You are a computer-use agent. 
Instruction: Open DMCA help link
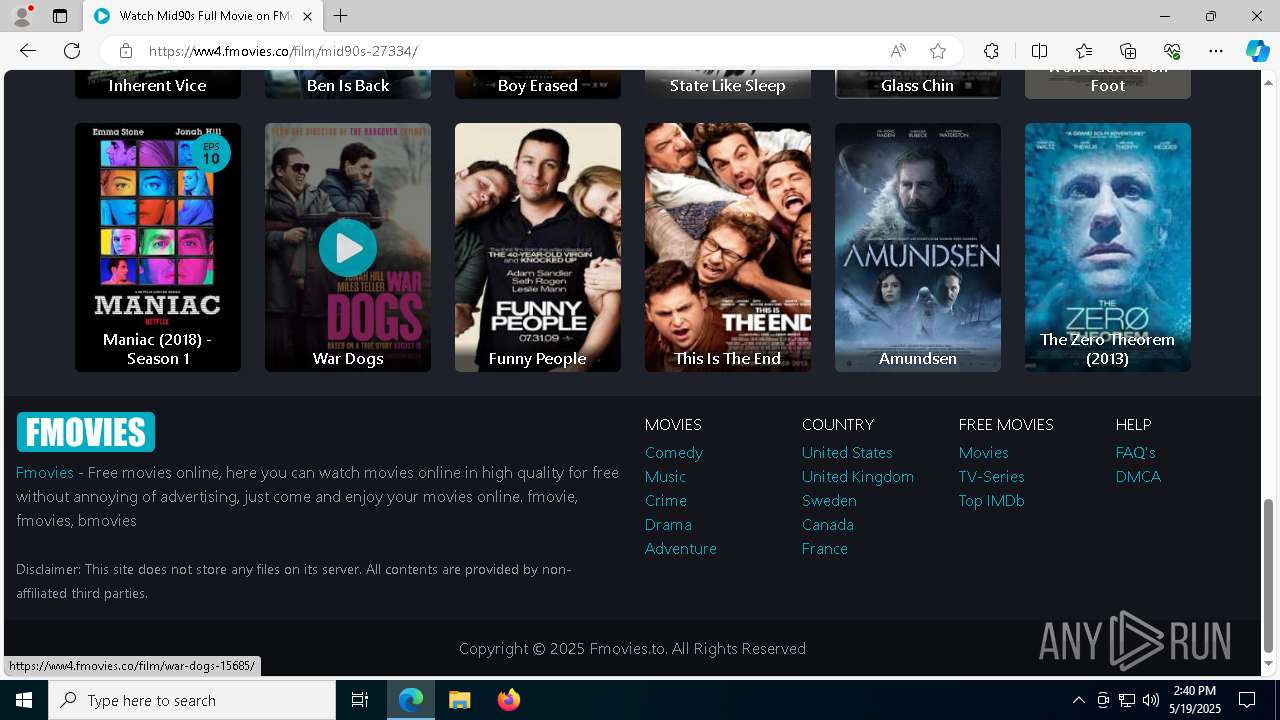click(1138, 476)
